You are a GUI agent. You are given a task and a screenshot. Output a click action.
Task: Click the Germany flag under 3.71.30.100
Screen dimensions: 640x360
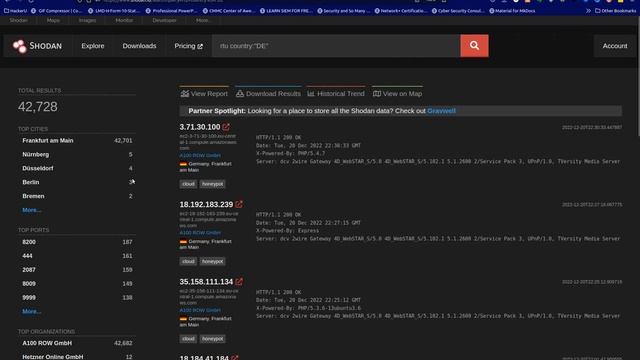pyautogui.click(x=183, y=164)
